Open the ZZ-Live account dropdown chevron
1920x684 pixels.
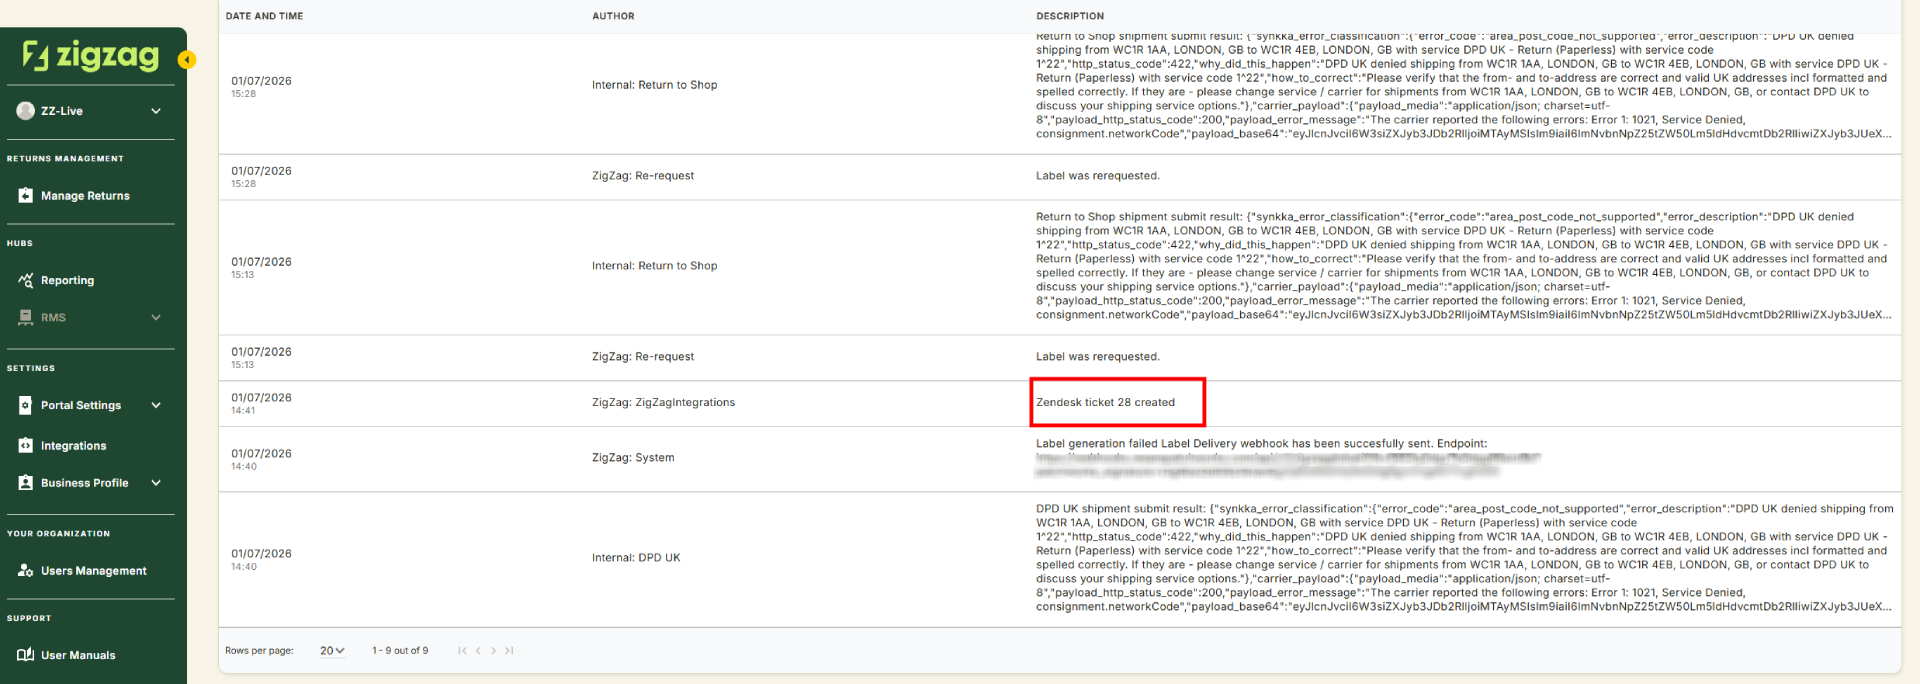click(156, 111)
